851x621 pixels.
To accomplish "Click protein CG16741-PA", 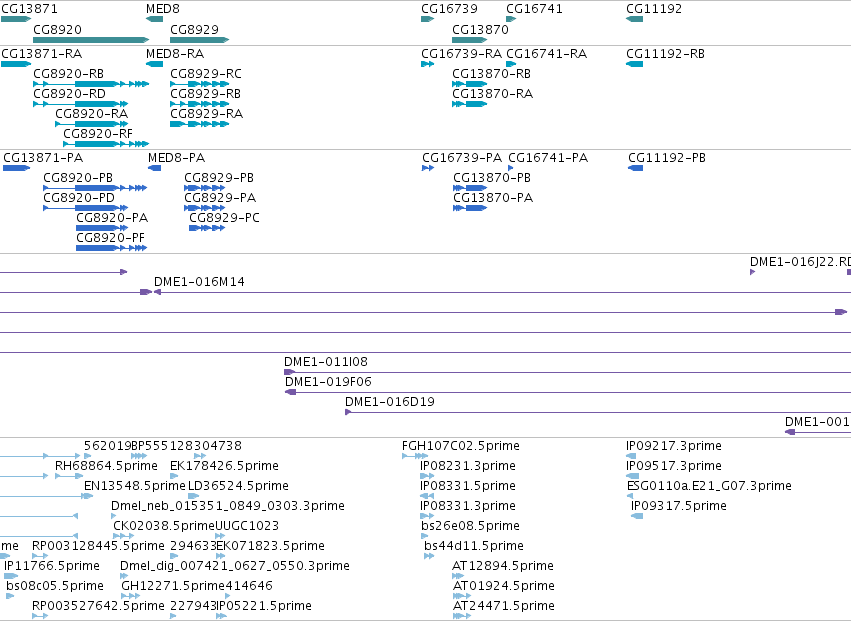I will [x=548, y=158].
